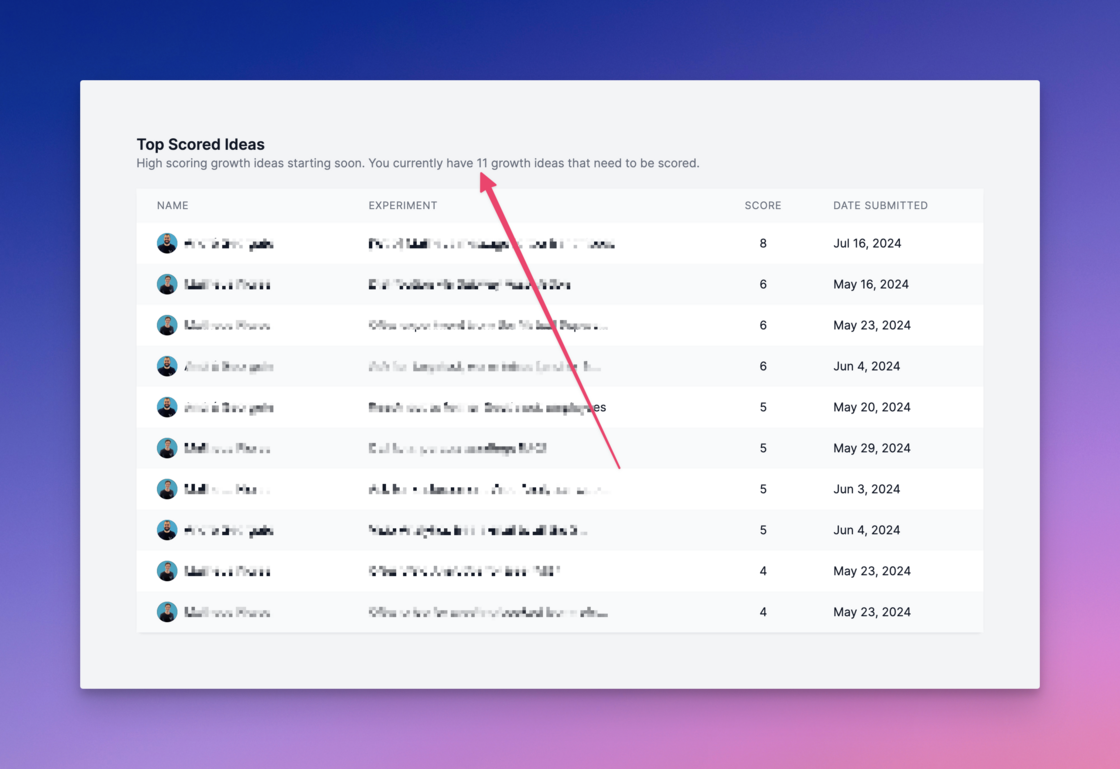Sort by the NAME column header
This screenshot has width=1120, height=769.
172,206
